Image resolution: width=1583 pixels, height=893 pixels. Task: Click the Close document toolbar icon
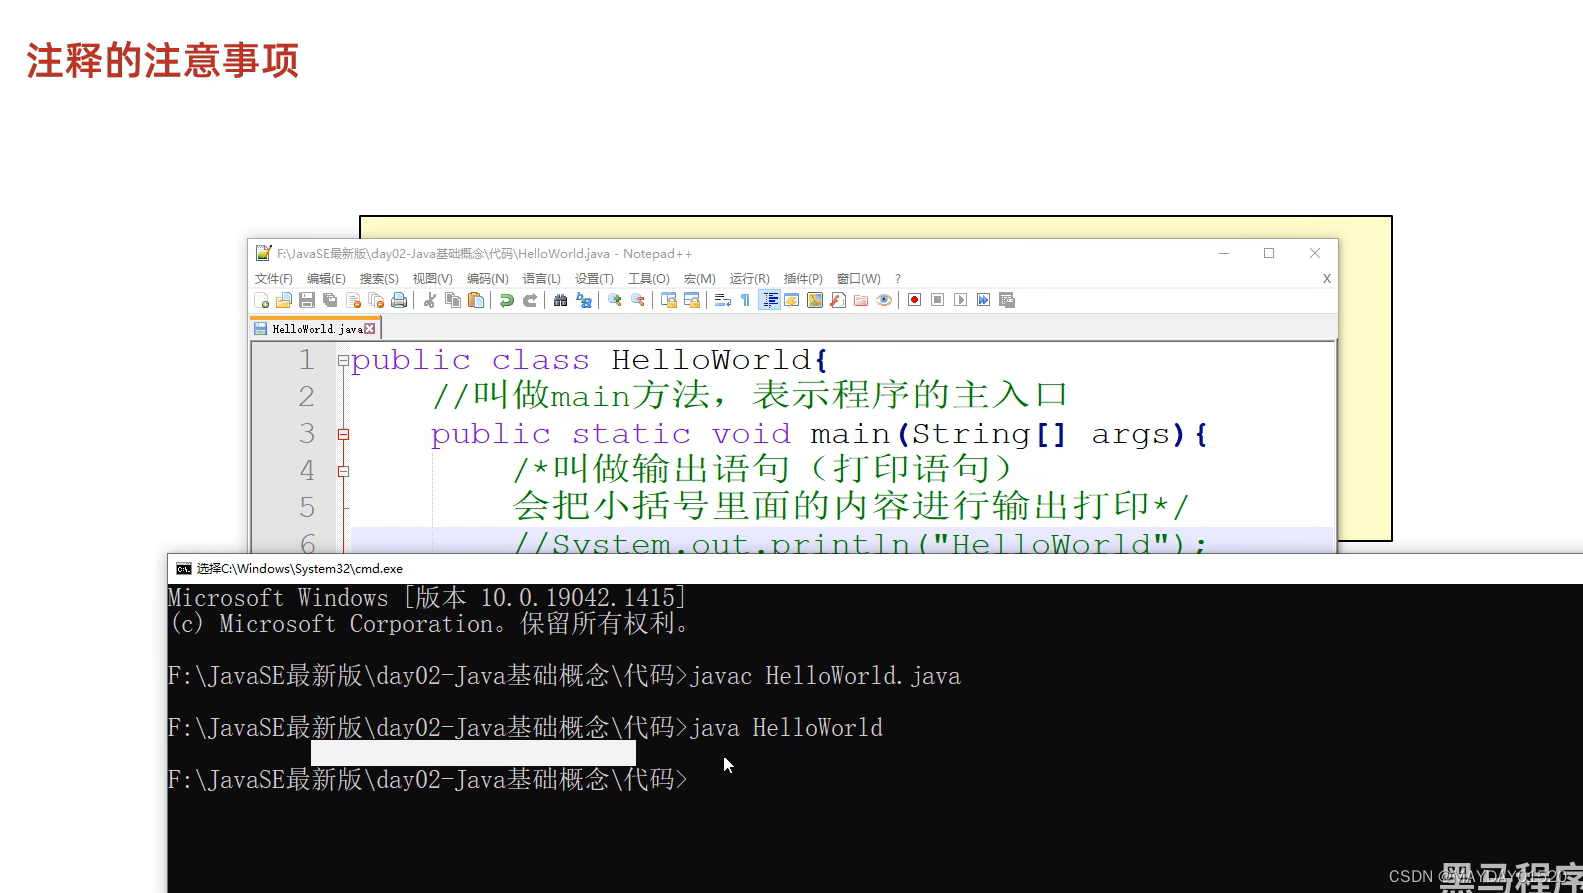tap(353, 300)
